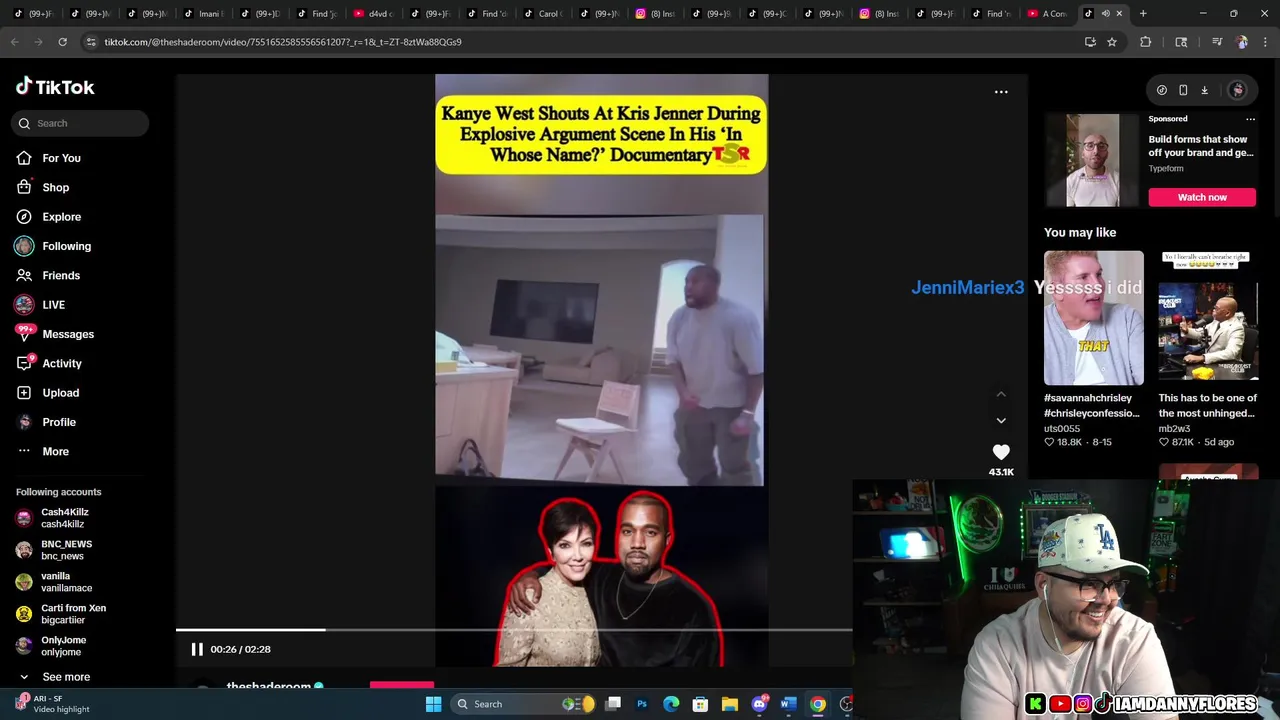The height and width of the screenshot is (720, 1280).
Task: Click into the TikTok Search field
Action: coord(80,123)
